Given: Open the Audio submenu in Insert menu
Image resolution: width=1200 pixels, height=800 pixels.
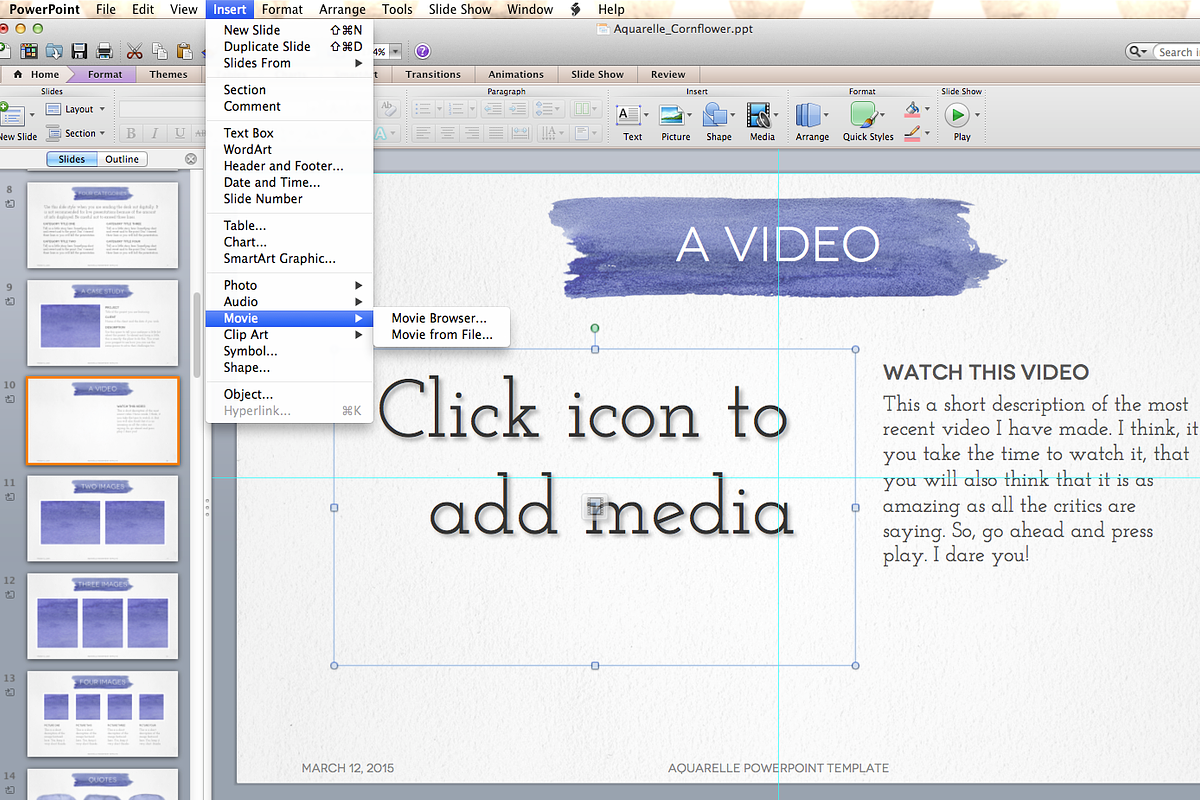Looking at the screenshot, I should tap(289, 302).
